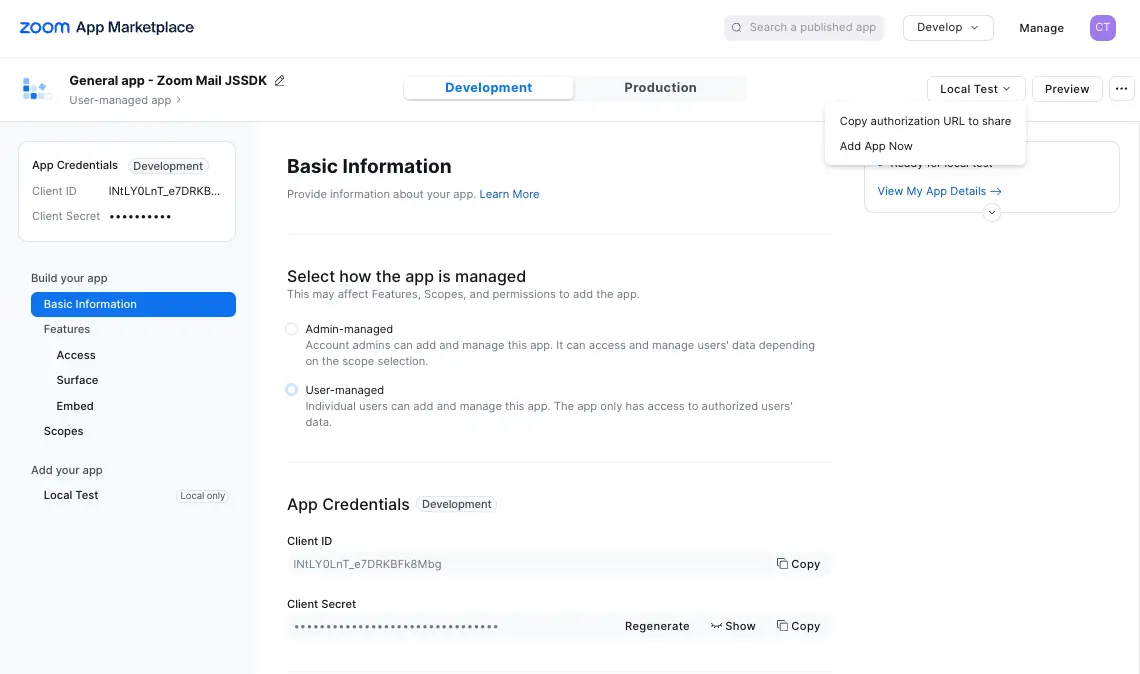Open the Learn More link
Image resolution: width=1140 pixels, height=674 pixels.
point(509,193)
